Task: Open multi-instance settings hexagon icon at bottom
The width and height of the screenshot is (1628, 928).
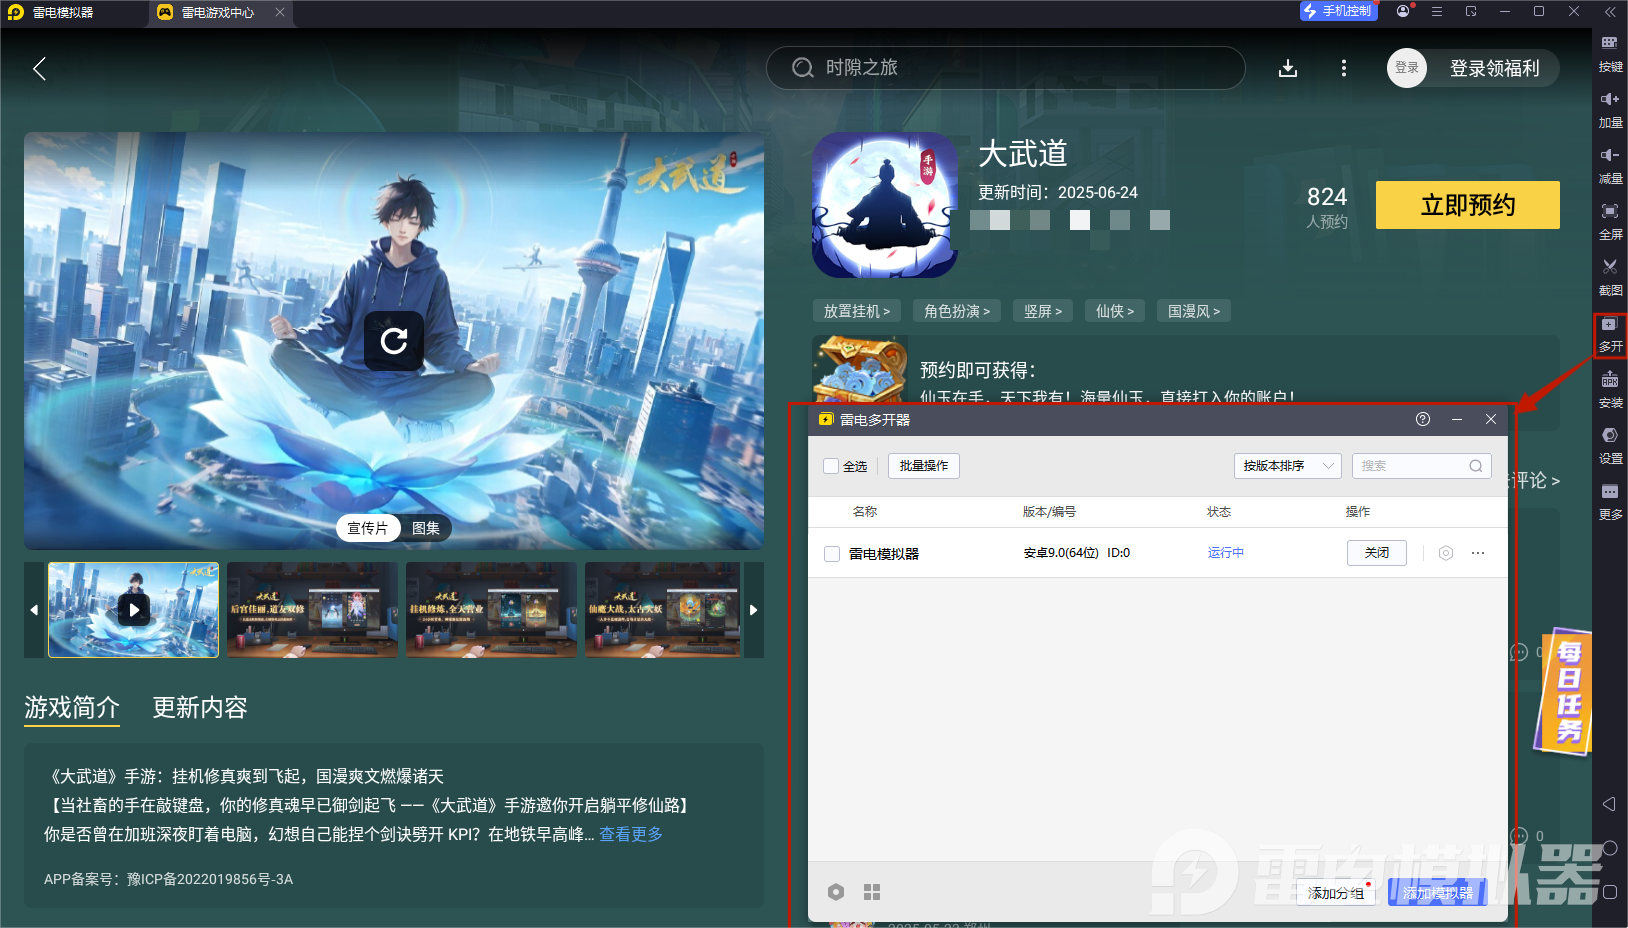Action: point(836,892)
